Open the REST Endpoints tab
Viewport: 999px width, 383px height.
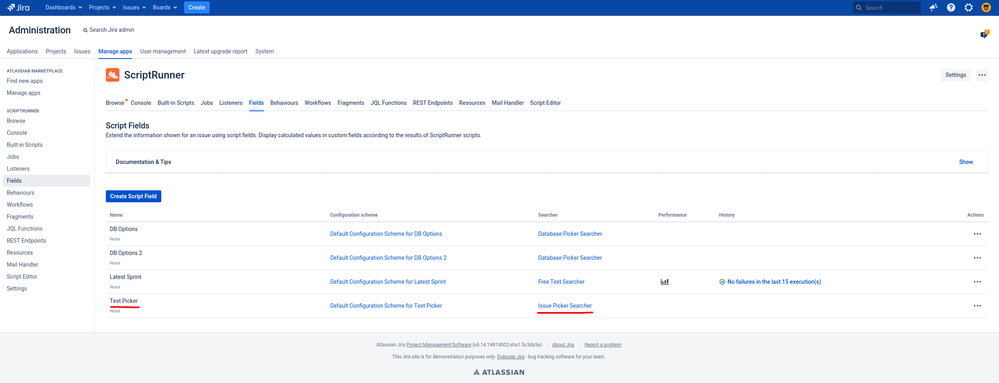coord(433,103)
